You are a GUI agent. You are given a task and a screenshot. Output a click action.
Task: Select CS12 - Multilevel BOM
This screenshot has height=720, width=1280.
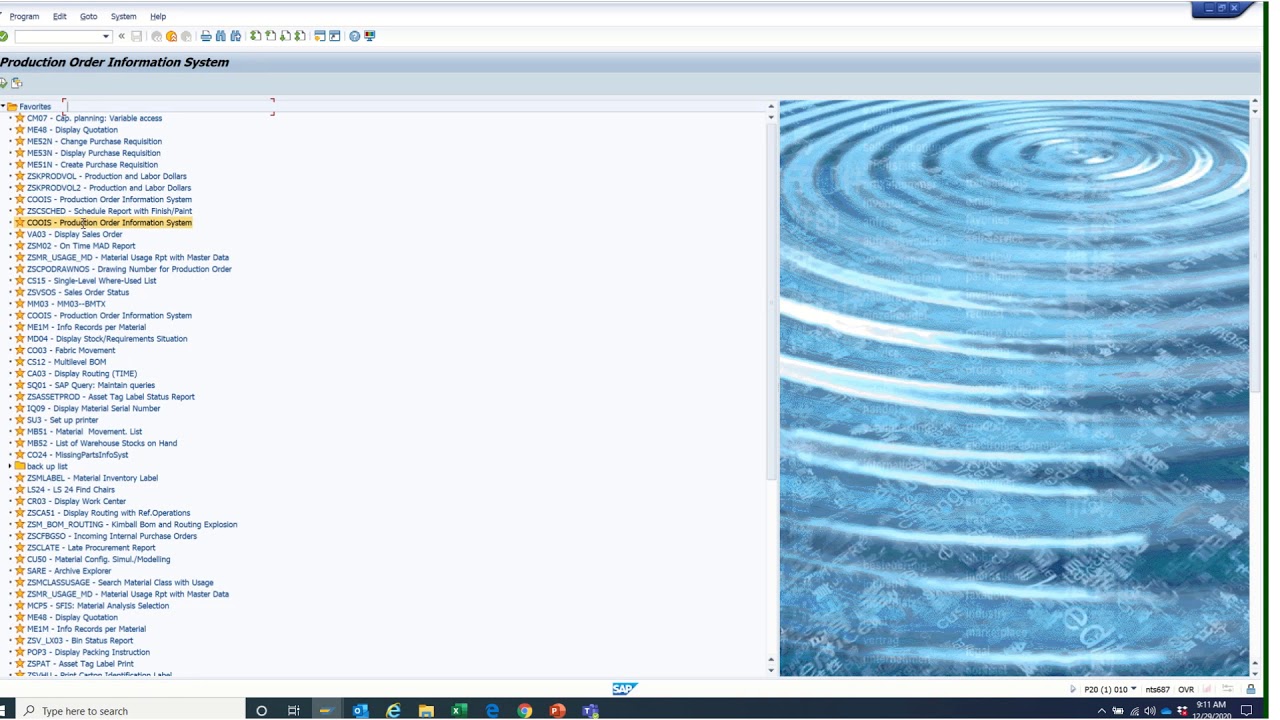(66, 361)
